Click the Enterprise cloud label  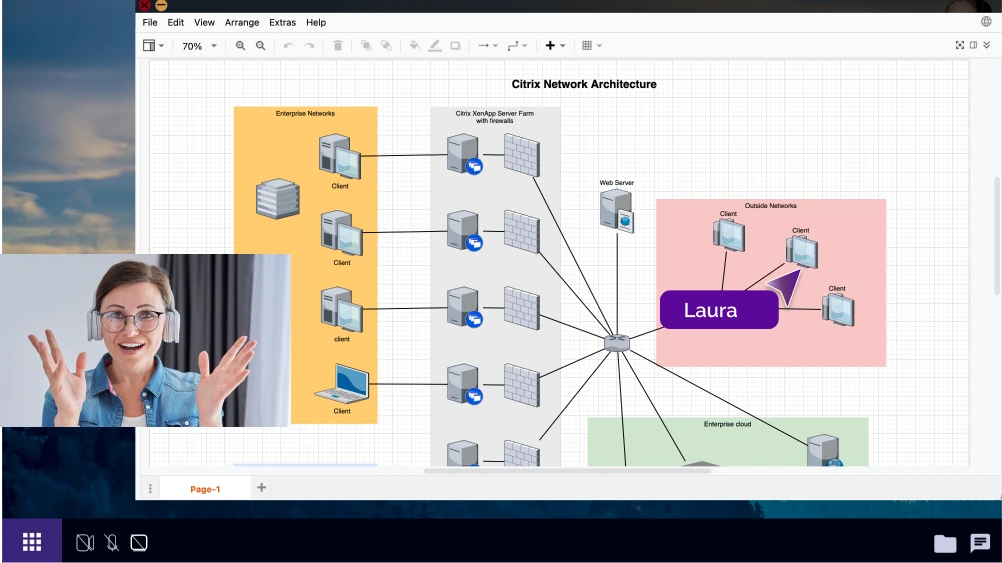[727, 424]
